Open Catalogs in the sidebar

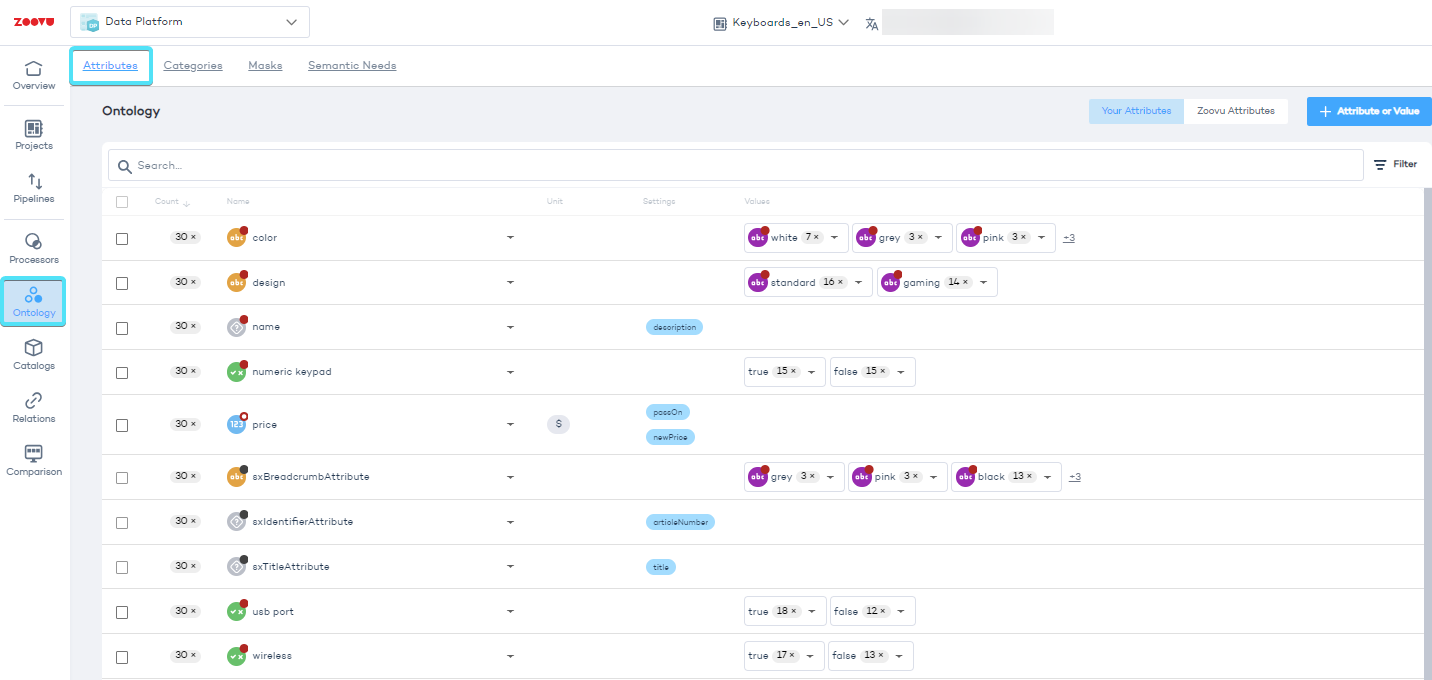[34, 355]
